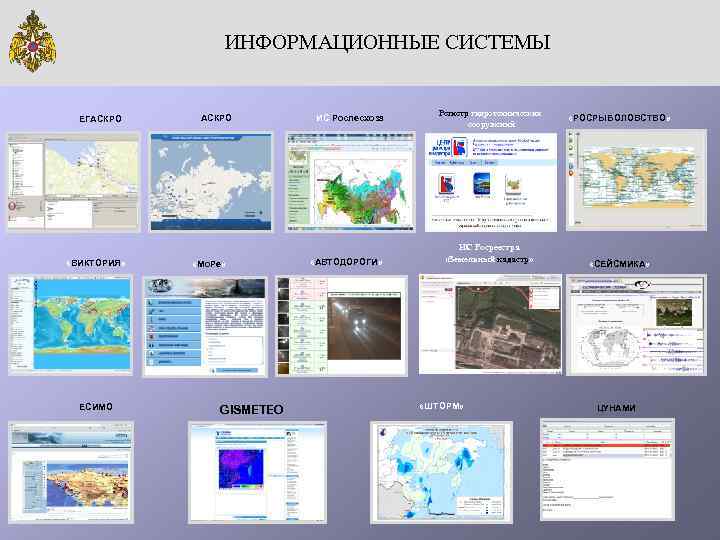Click the MChS emblem logo
The image size is (720, 540).
(x=33, y=41)
